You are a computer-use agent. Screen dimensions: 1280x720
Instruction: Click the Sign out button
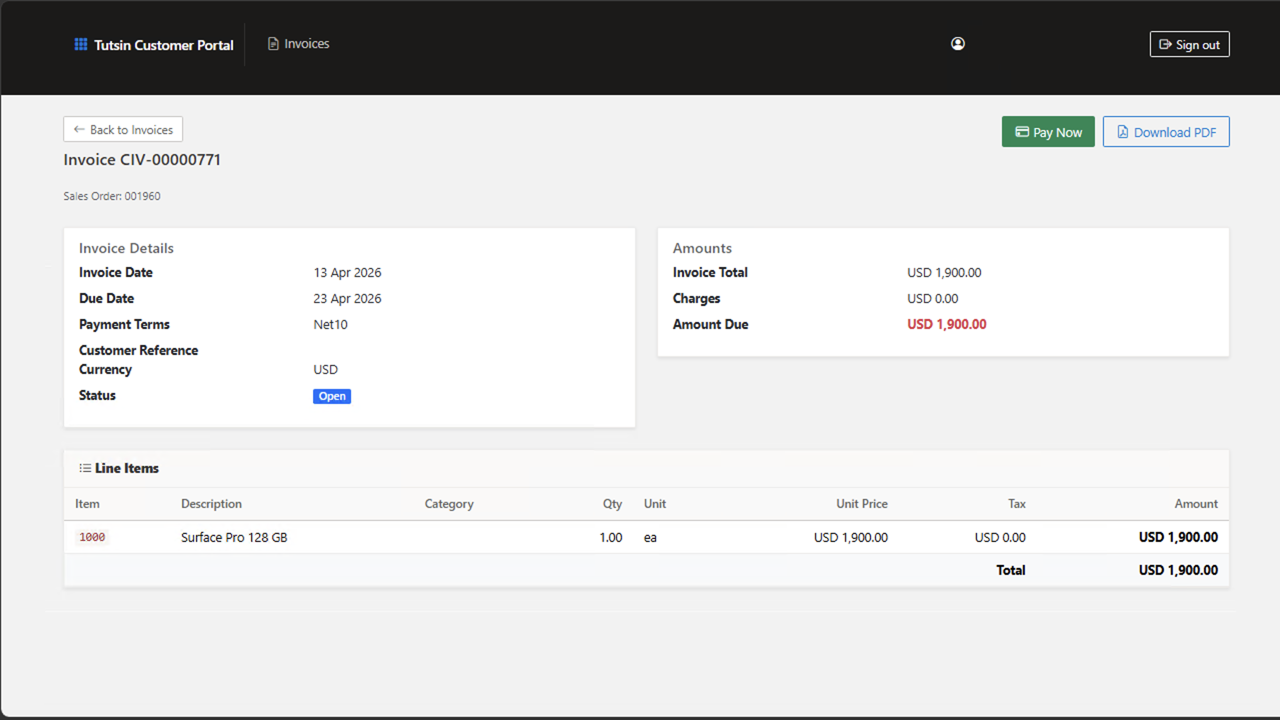click(x=1189, y=43)
